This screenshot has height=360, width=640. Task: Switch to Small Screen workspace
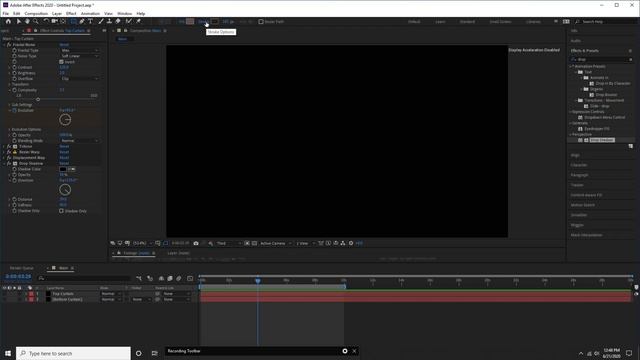pyautogui.click(x=500, y=22)
